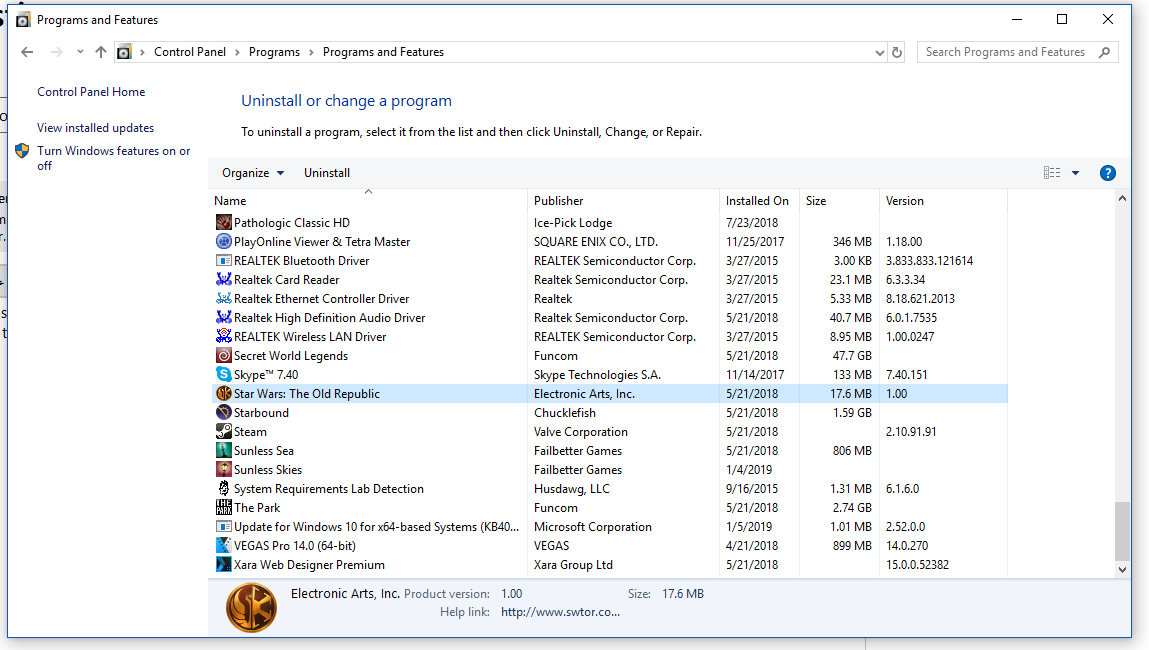The height and width of the screenshot is (650, 1149).
Task: Click the Realtek Ethernet Controller Driver icon
Action: point(223,298)
